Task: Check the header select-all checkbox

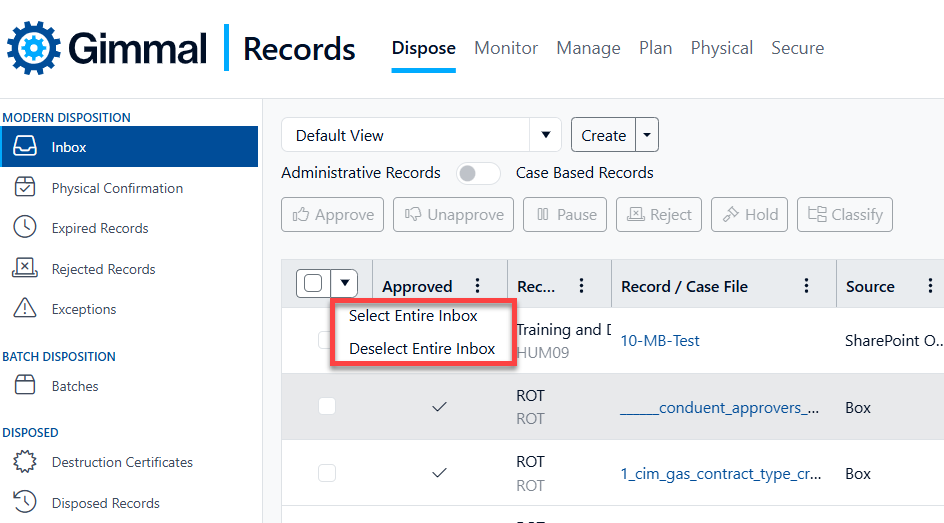Action: pyautogui.click(x=313, y=284)
